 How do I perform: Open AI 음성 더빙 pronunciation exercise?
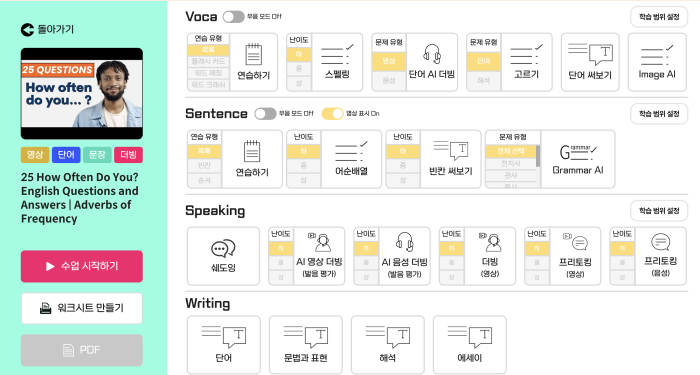[404, 256]
